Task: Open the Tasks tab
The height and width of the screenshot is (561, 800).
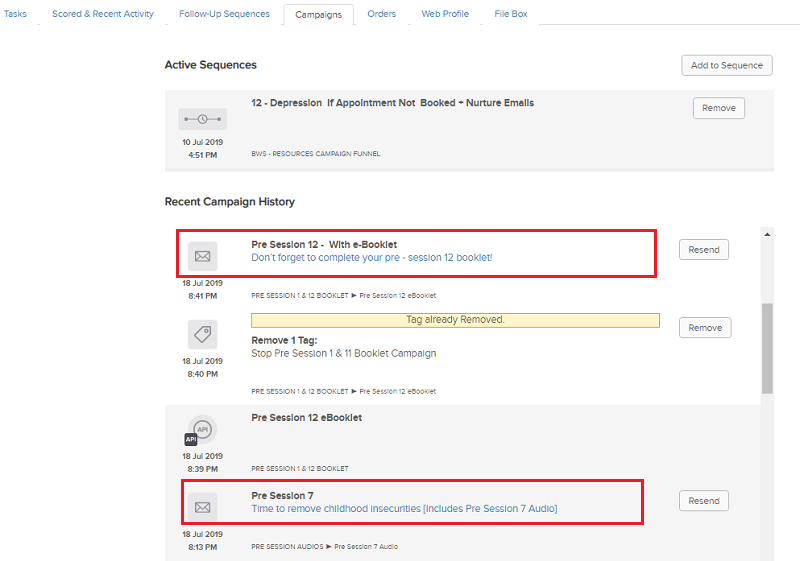Action: pos(16,14)
